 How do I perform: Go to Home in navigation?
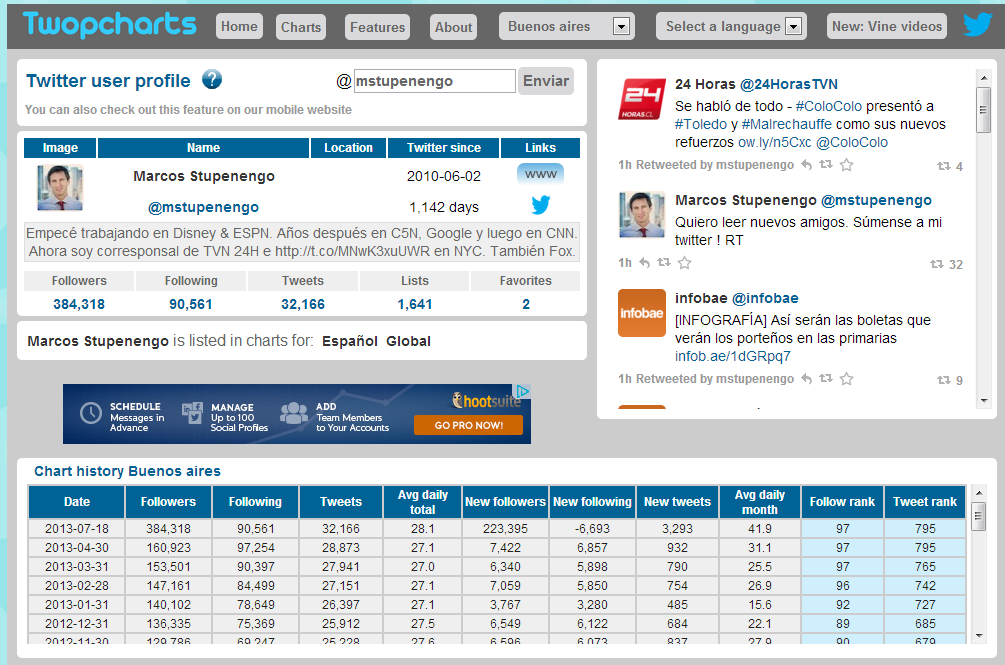[x=239, y=26]
